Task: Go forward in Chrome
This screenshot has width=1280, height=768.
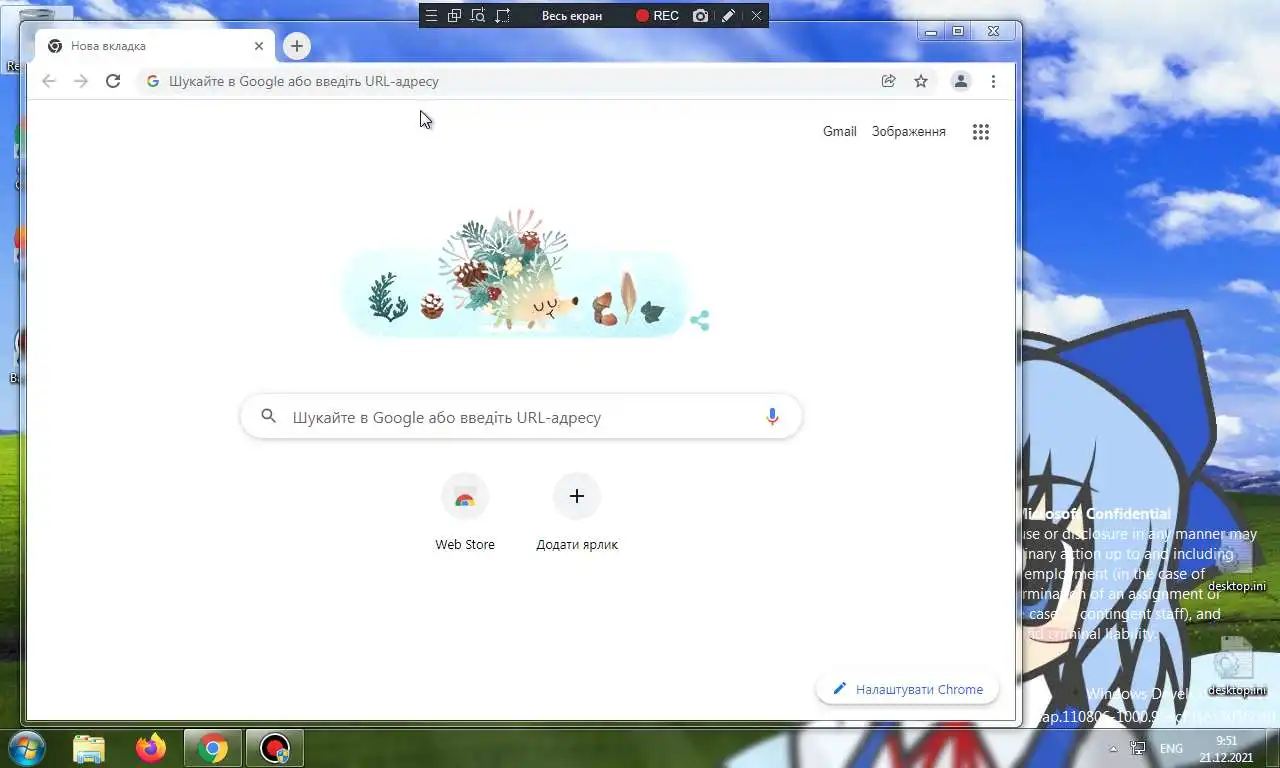Action: [x=81, y=81]
